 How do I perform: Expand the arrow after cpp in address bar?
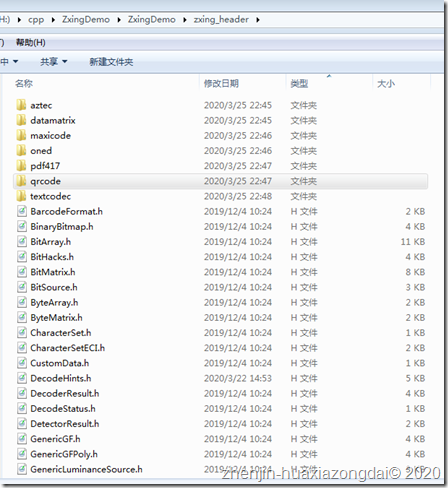[53, 20]
